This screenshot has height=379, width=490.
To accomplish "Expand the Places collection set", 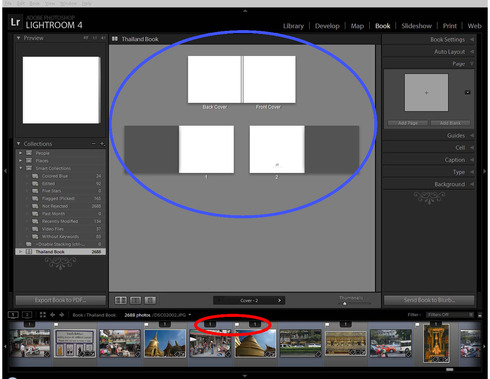I will point(21,161).
